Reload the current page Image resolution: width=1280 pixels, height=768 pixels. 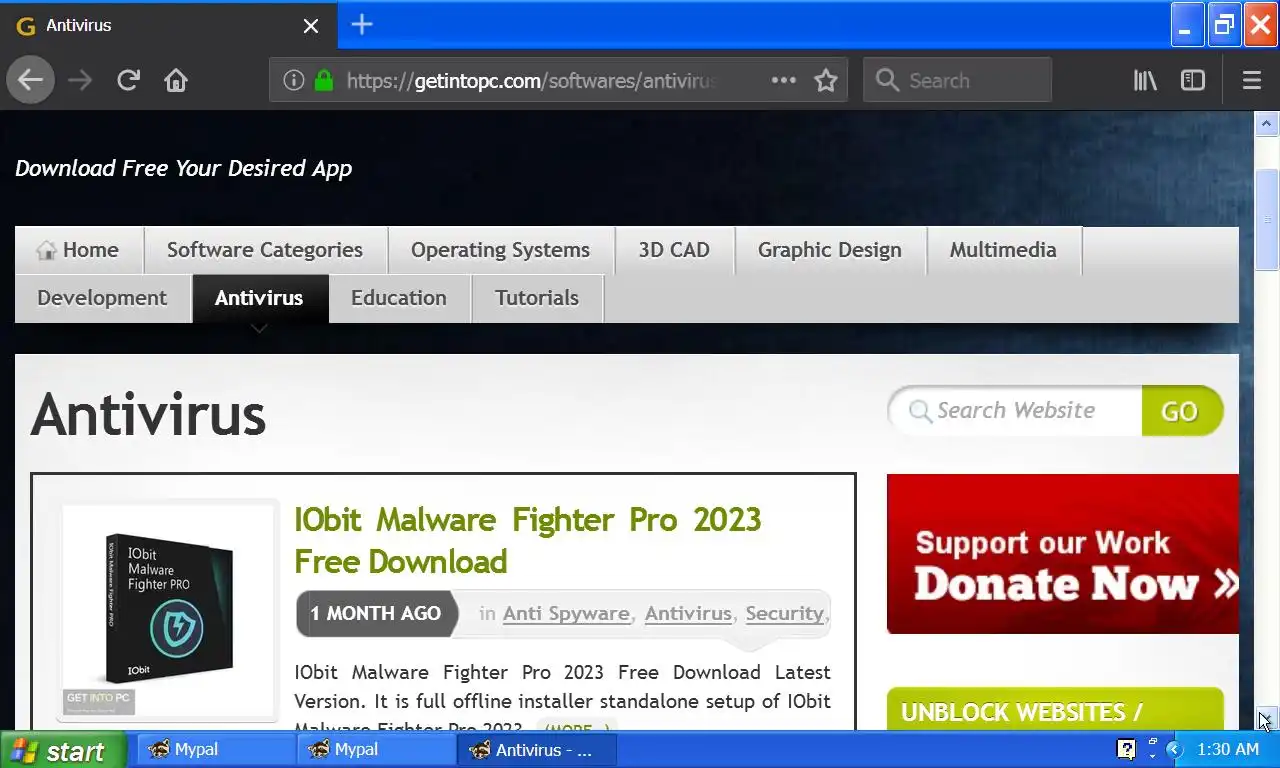click(x=128, y=80)
